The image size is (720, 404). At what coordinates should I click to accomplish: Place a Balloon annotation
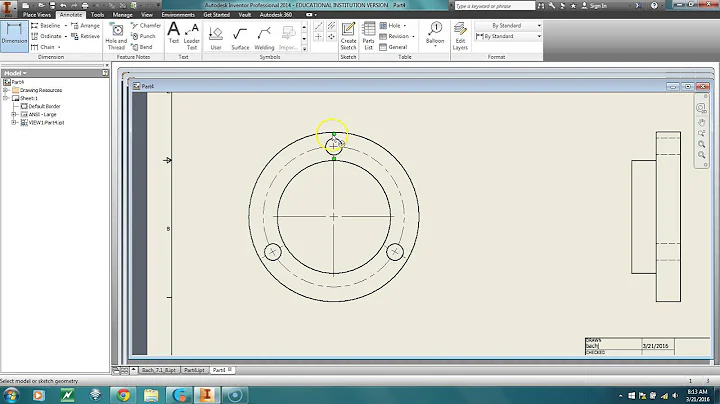(x=435, y=34)
